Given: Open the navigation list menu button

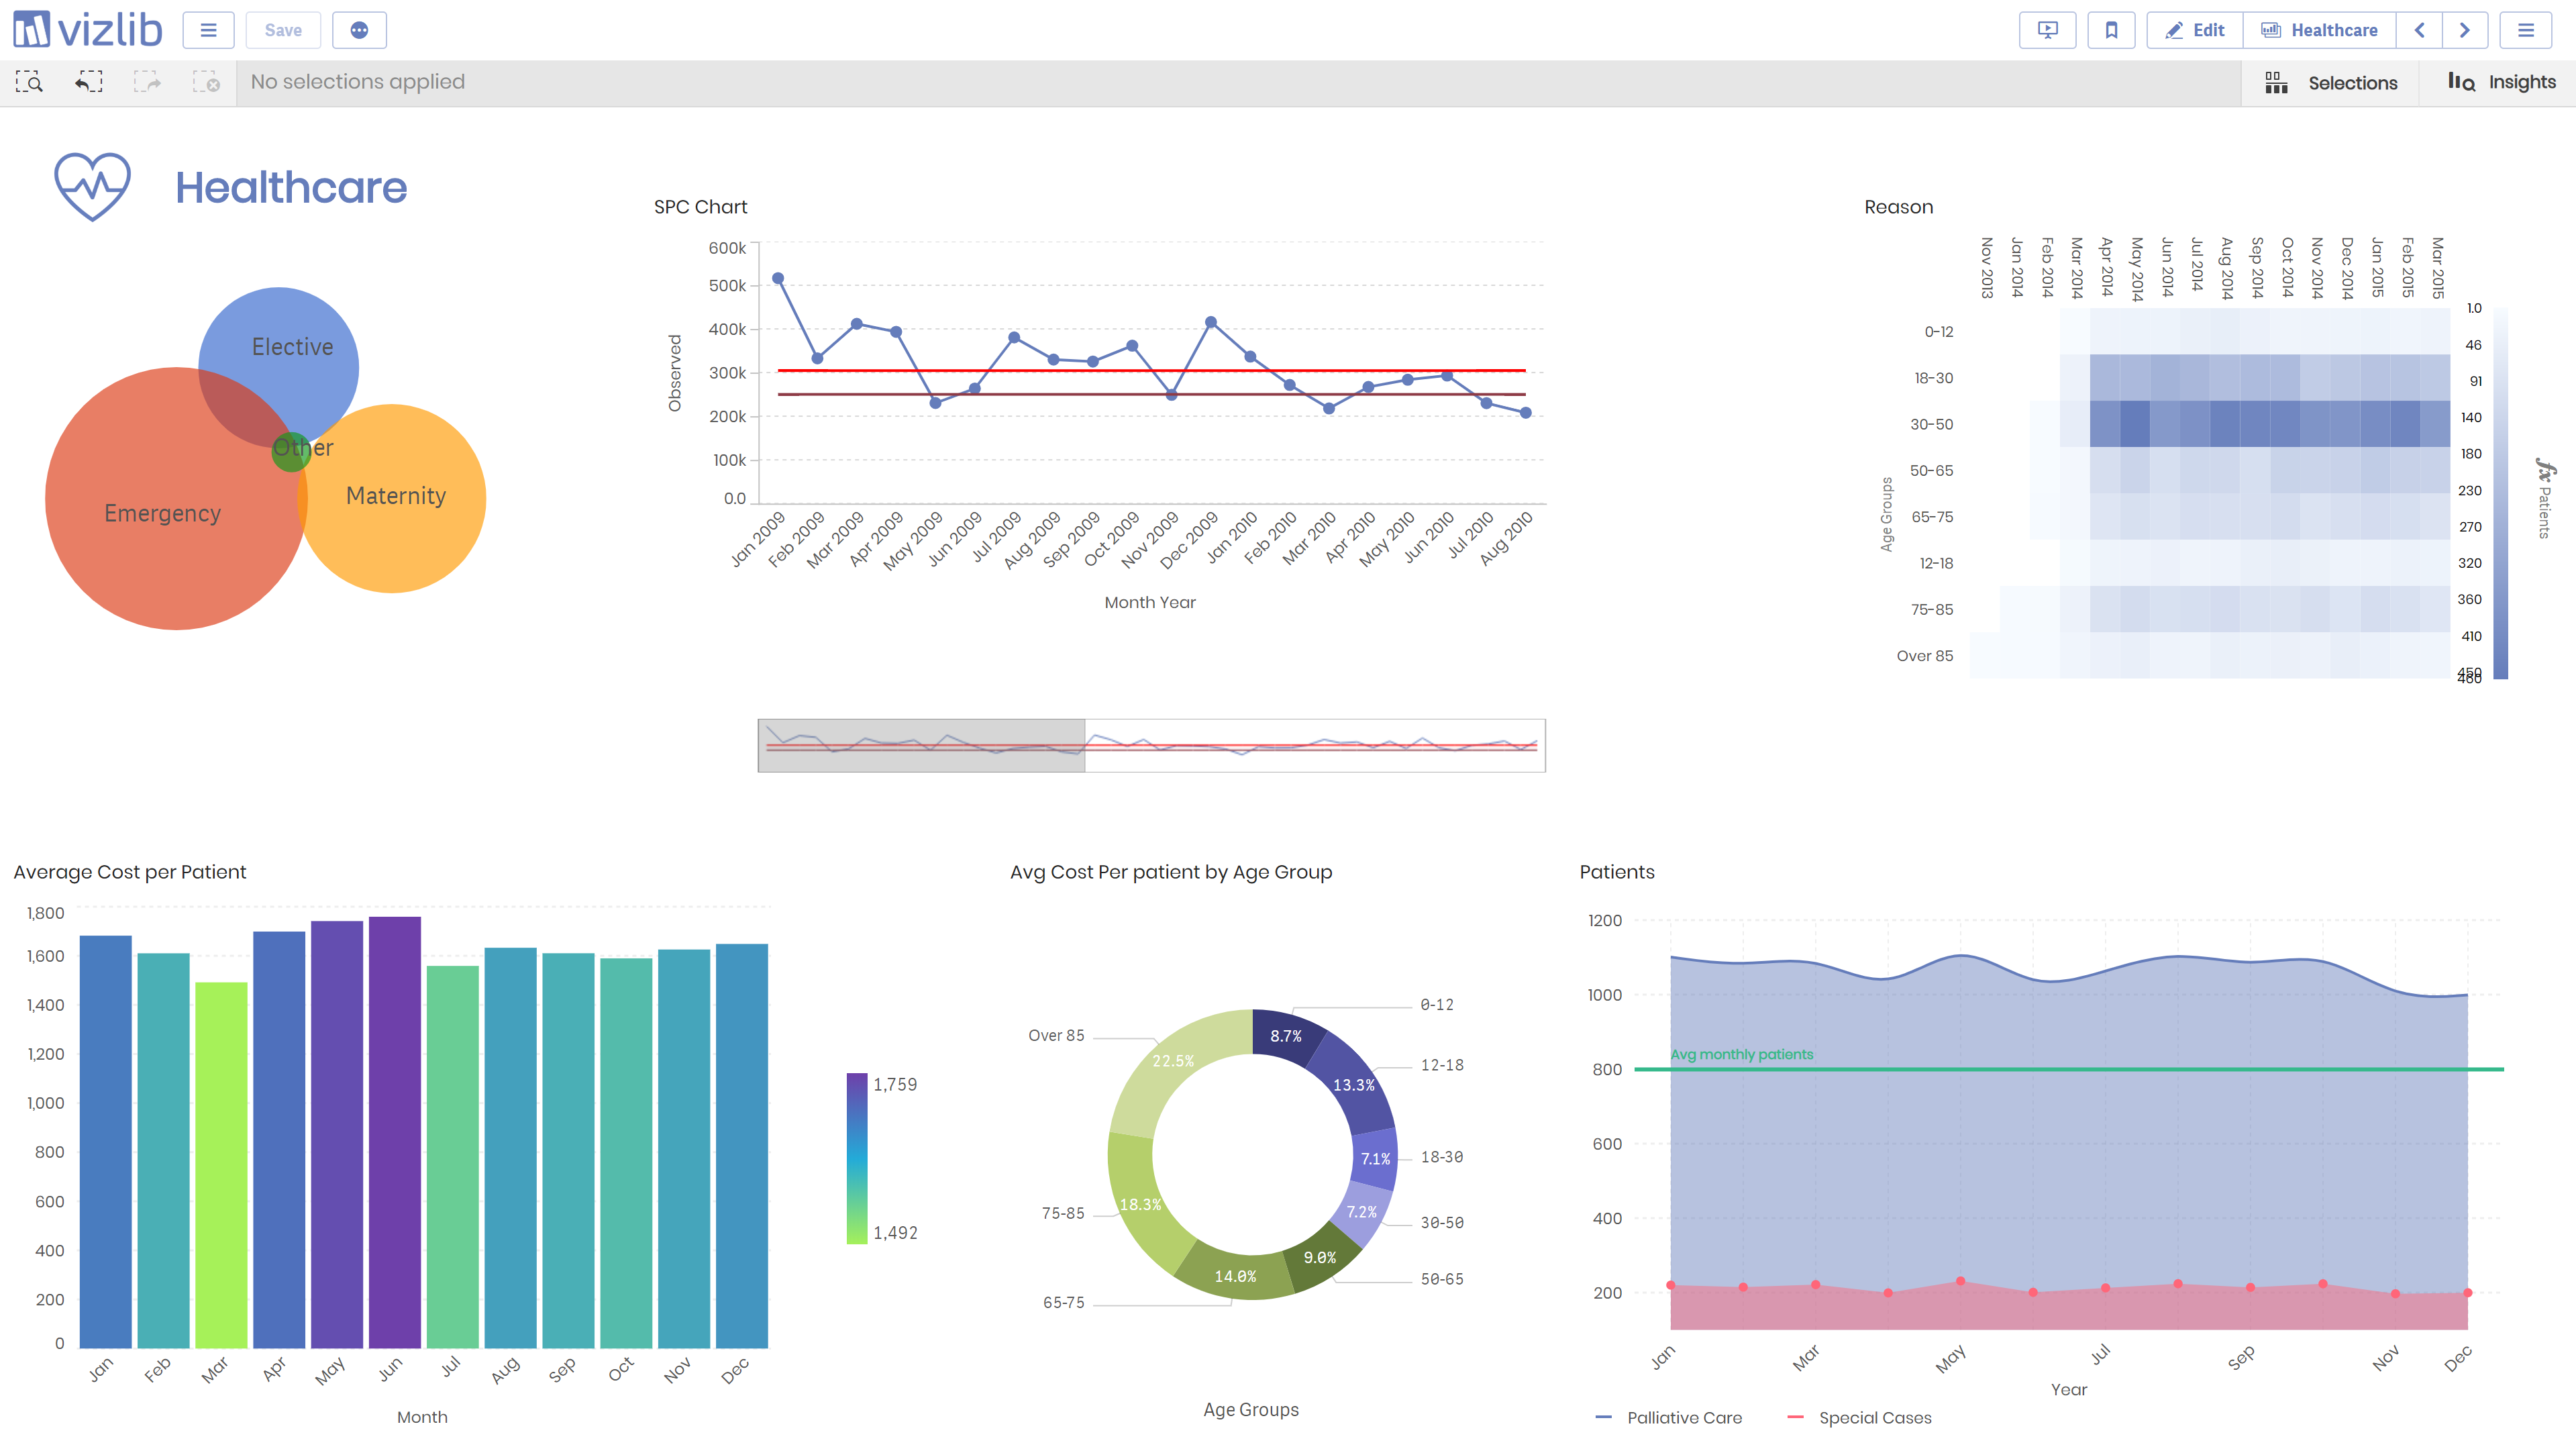Looking at the screenshot, I should click(x=208, y=30).
